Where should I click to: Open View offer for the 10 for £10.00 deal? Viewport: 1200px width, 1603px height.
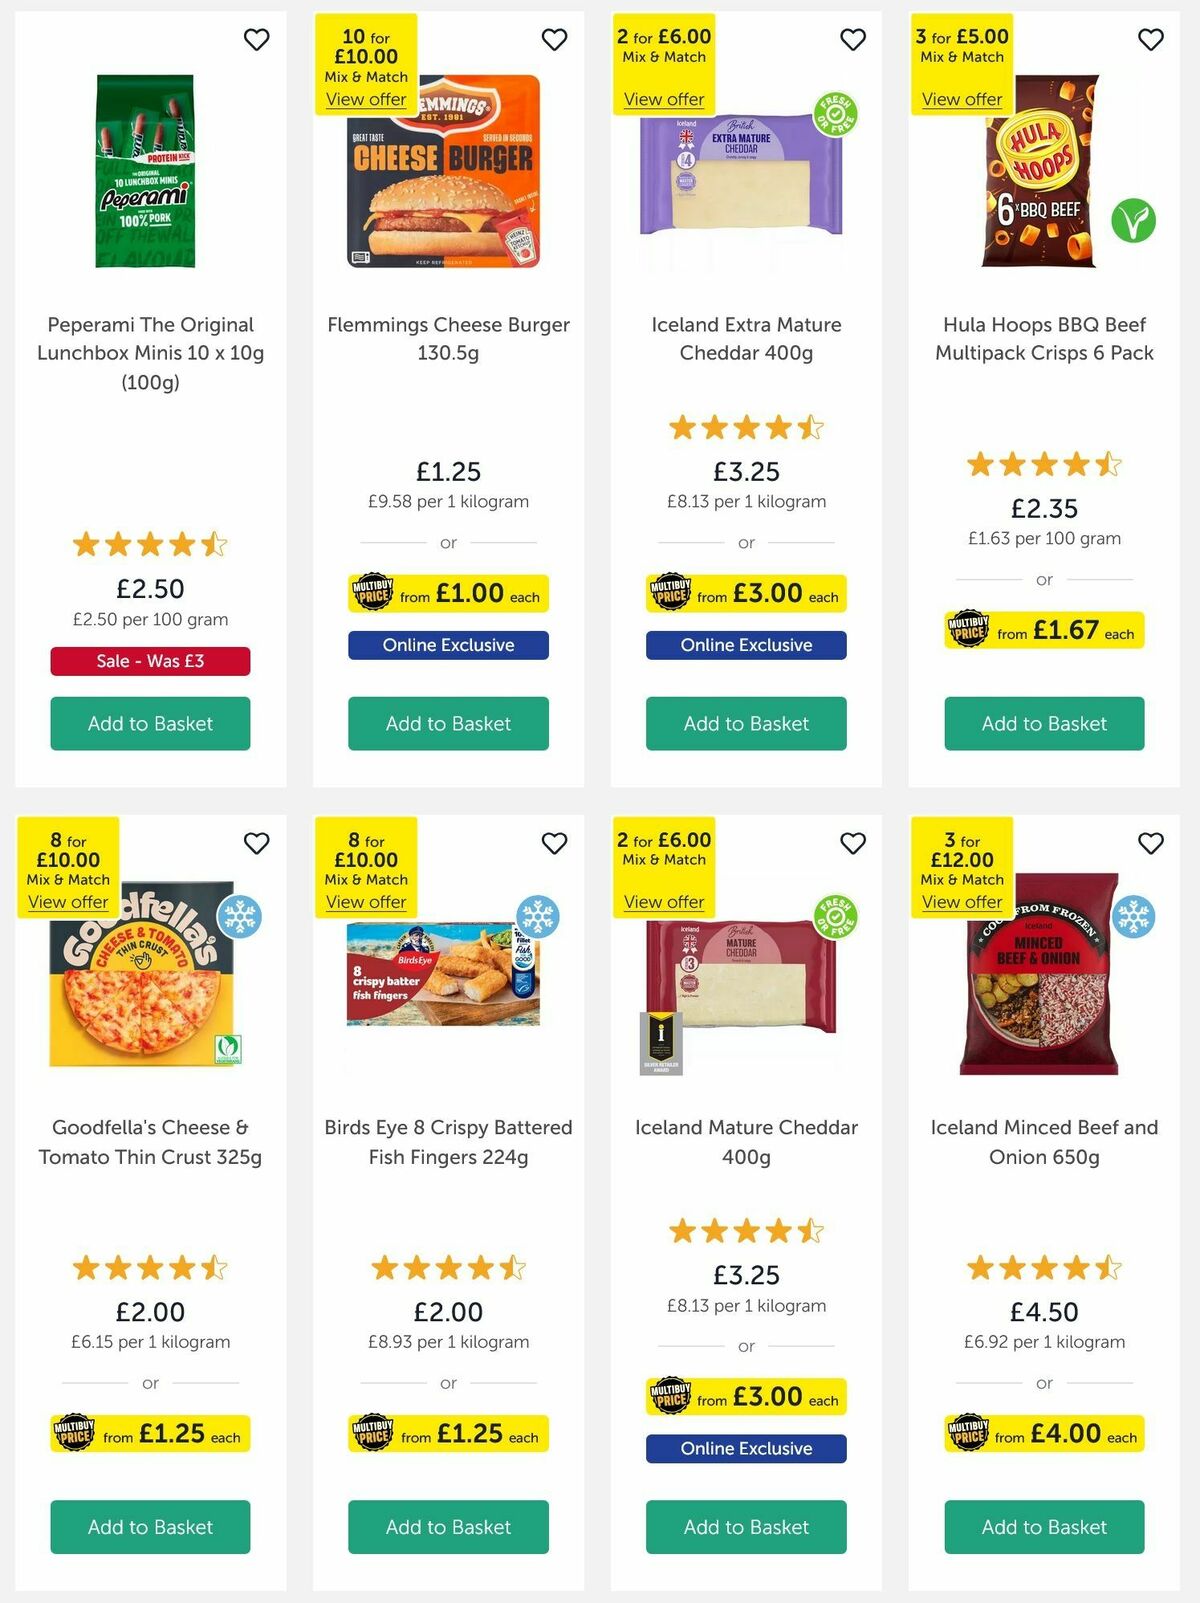tap(369, 99)
